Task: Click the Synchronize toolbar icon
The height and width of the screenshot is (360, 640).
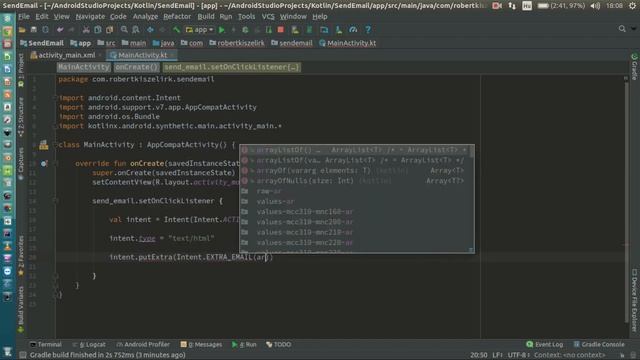Action: (x=45, y=30)
